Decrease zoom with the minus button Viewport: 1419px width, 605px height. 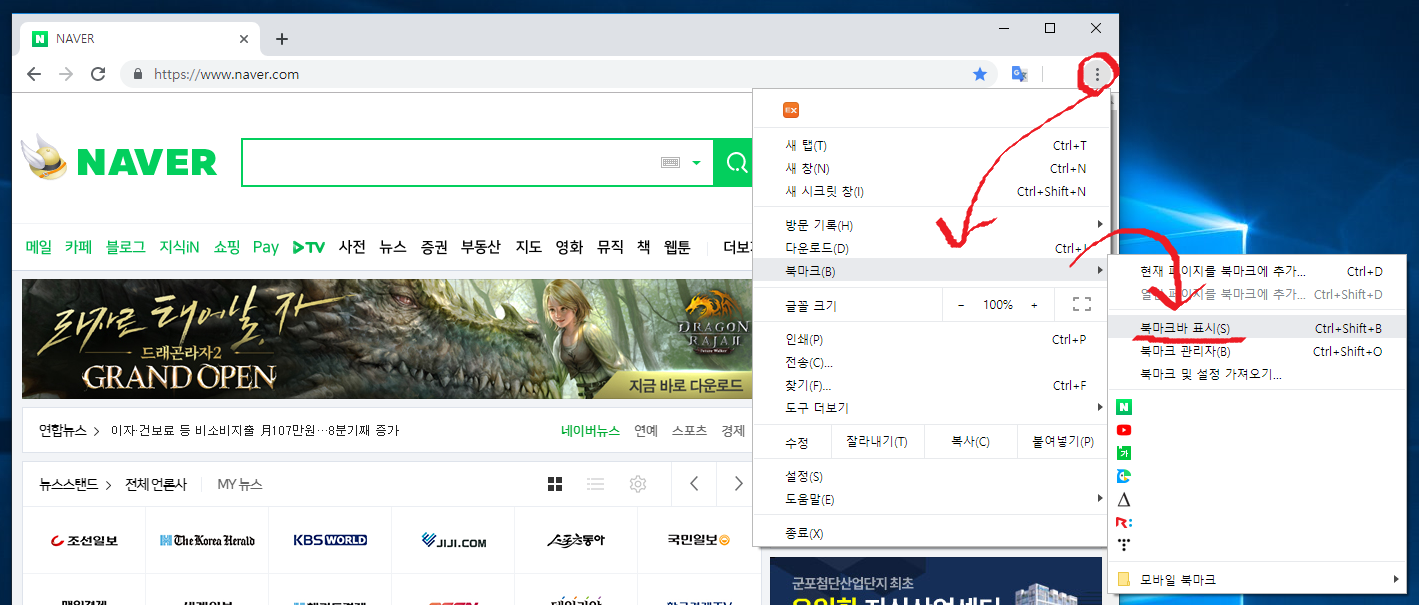coord(961,304)
